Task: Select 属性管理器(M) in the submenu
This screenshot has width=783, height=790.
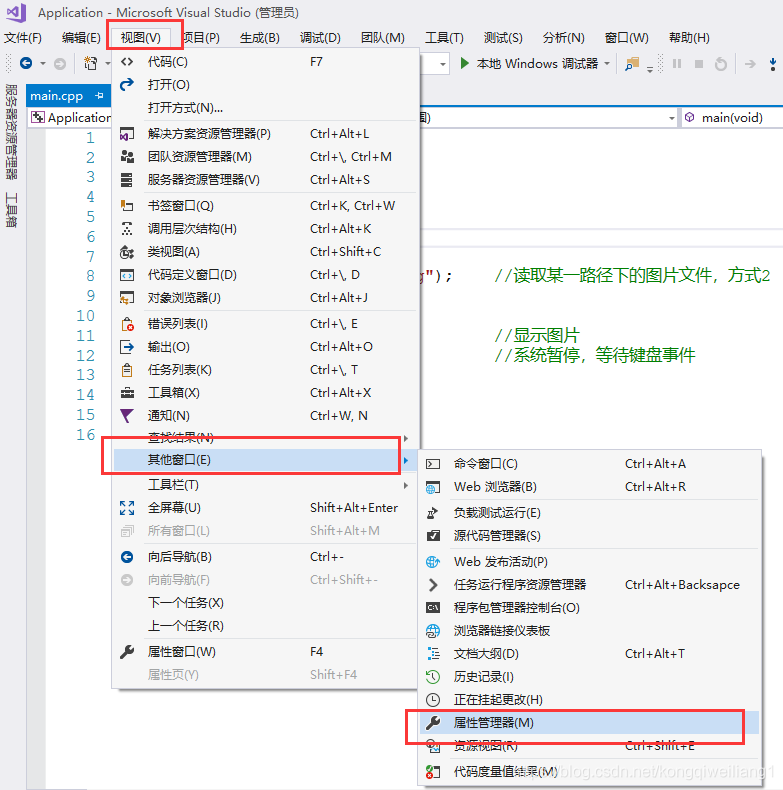Action: point(590,722)
